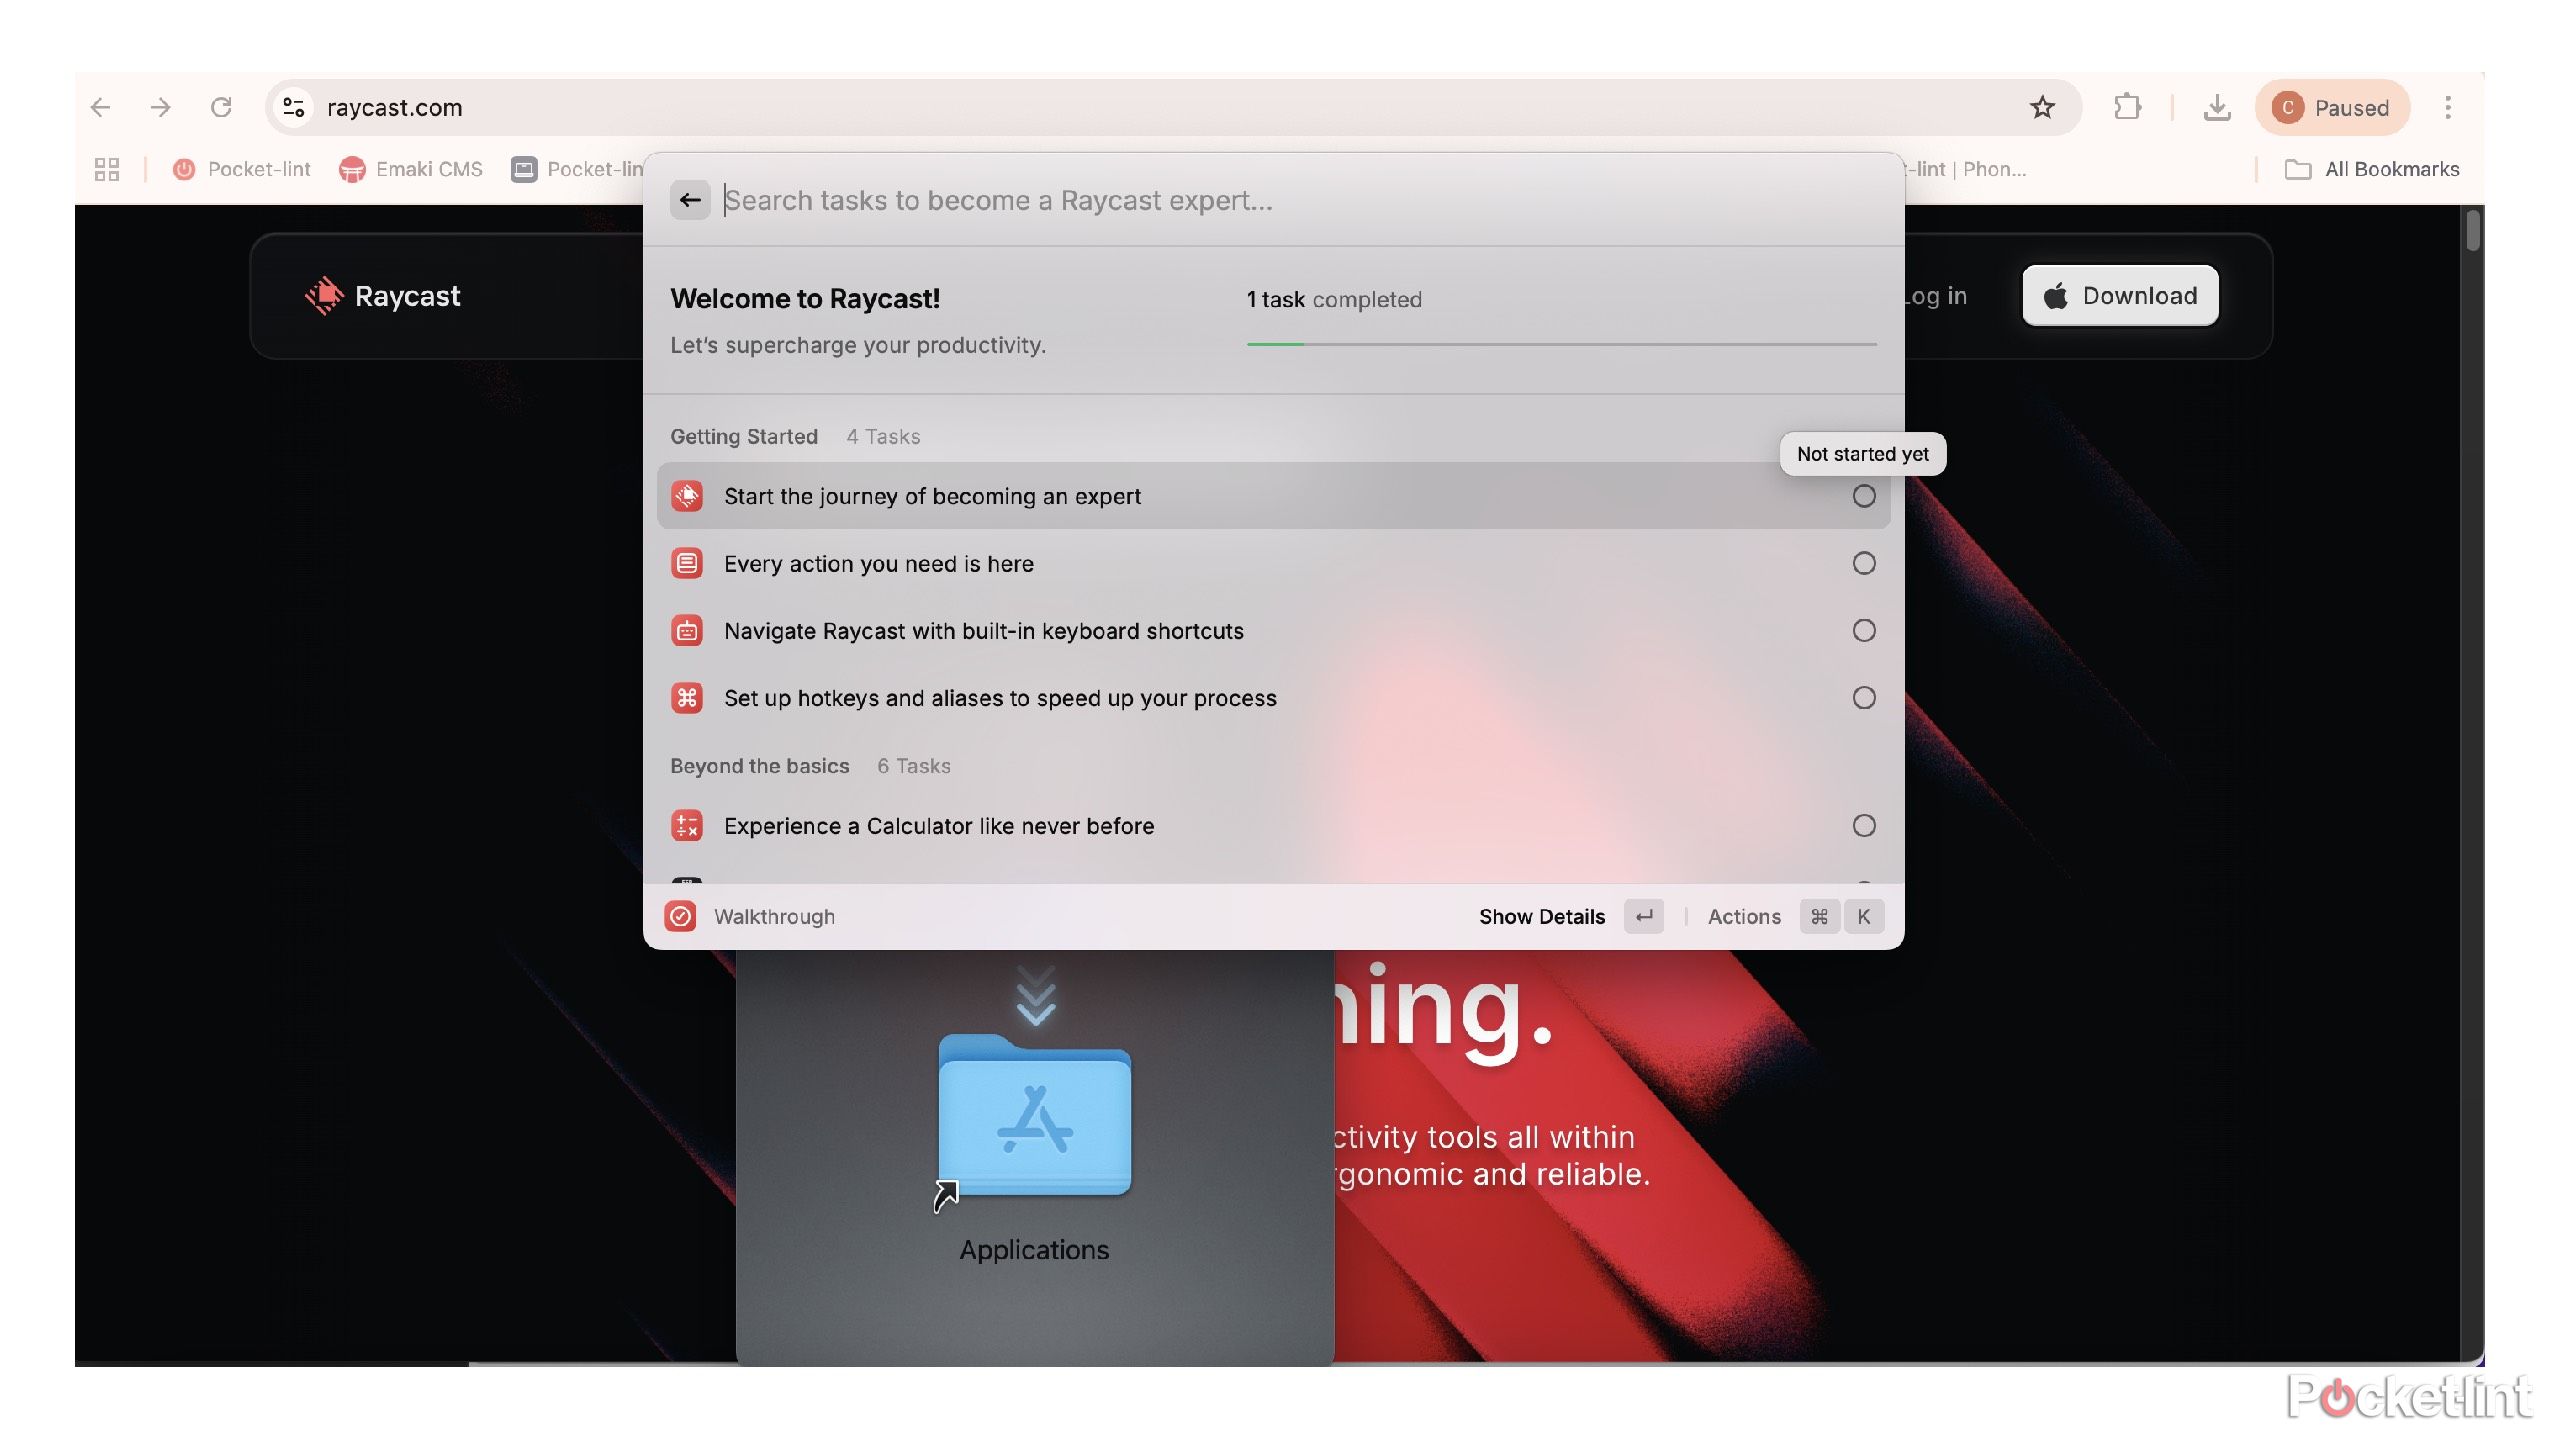Click the calculator icon beside 'Experience a Calculator'
Screen dimensions: 2560x1440
point(687,825)
